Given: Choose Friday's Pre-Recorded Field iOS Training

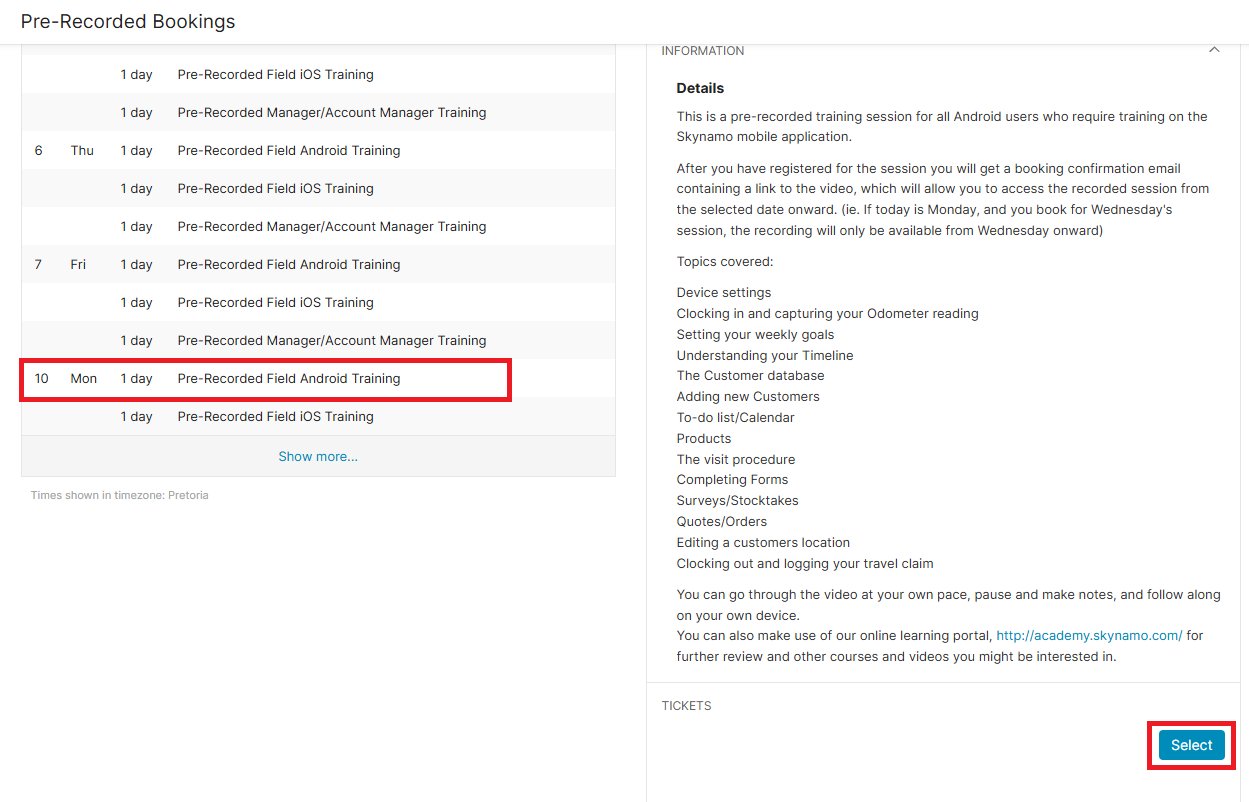Looking at the screenshot, I should [x=275, y=303].
